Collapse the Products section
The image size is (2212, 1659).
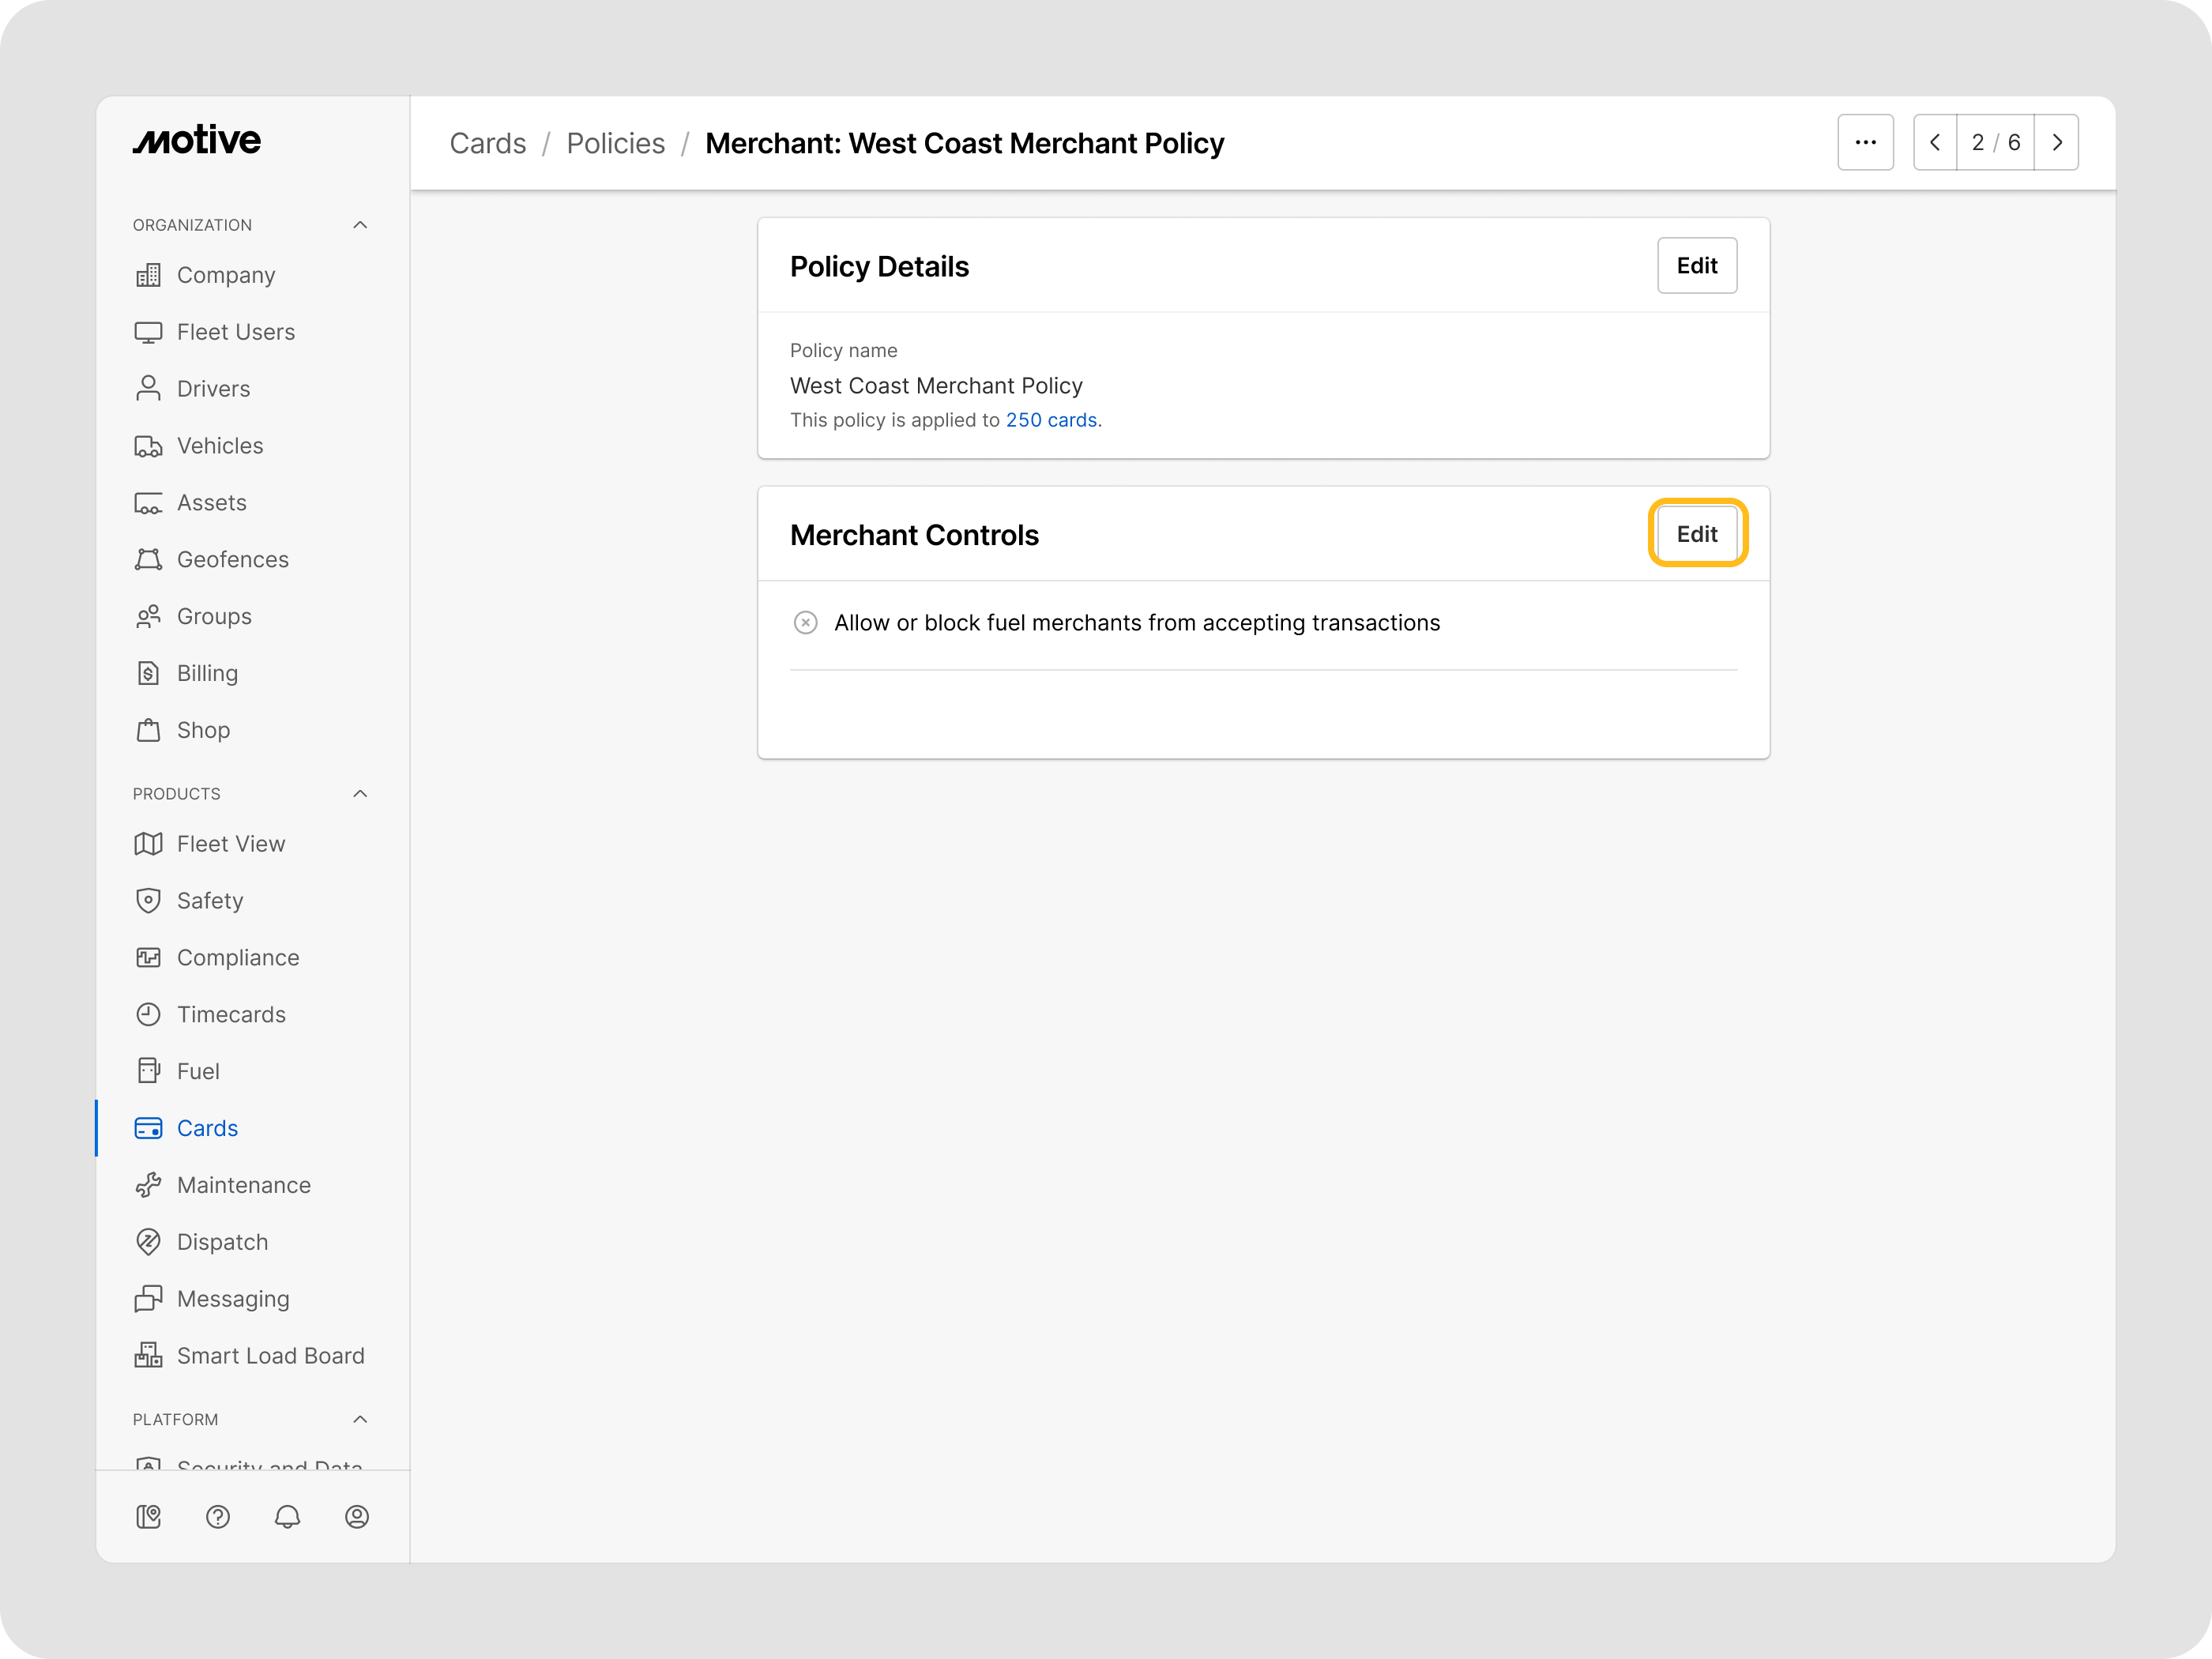coord(360,794)
